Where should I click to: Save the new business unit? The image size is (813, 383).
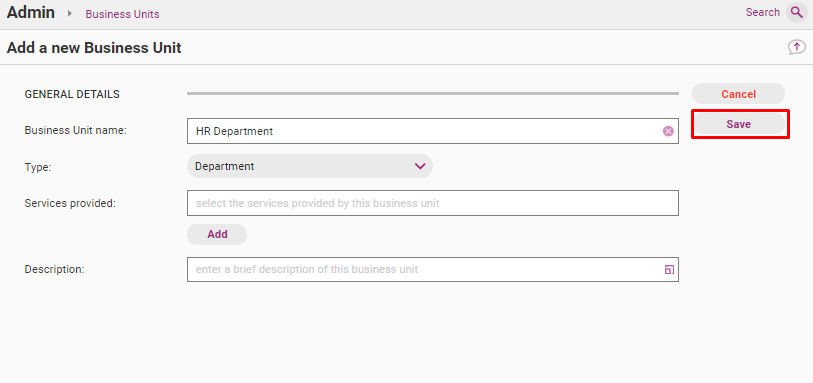(x=738, y=124)
